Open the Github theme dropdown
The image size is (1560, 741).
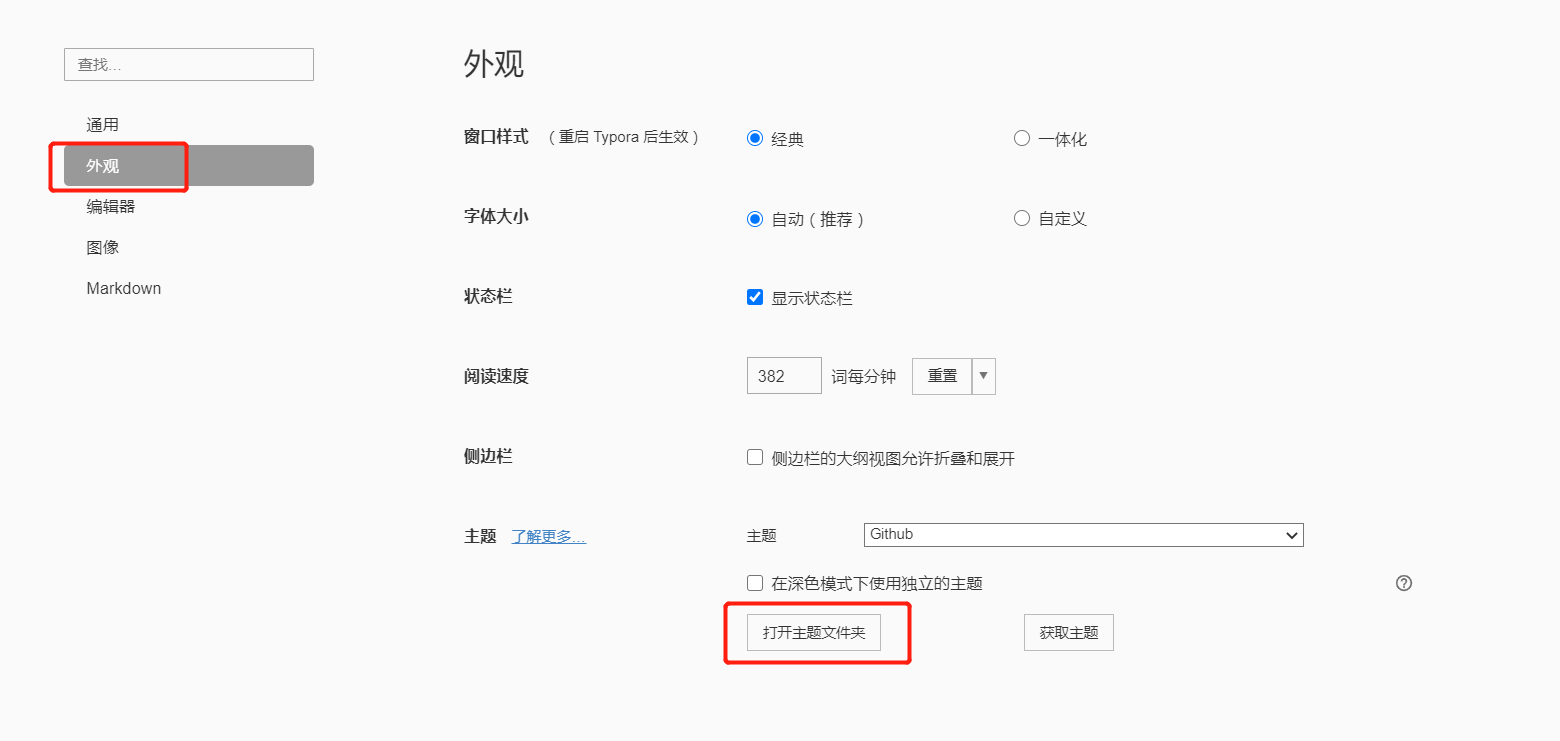tap(1083, 535)
